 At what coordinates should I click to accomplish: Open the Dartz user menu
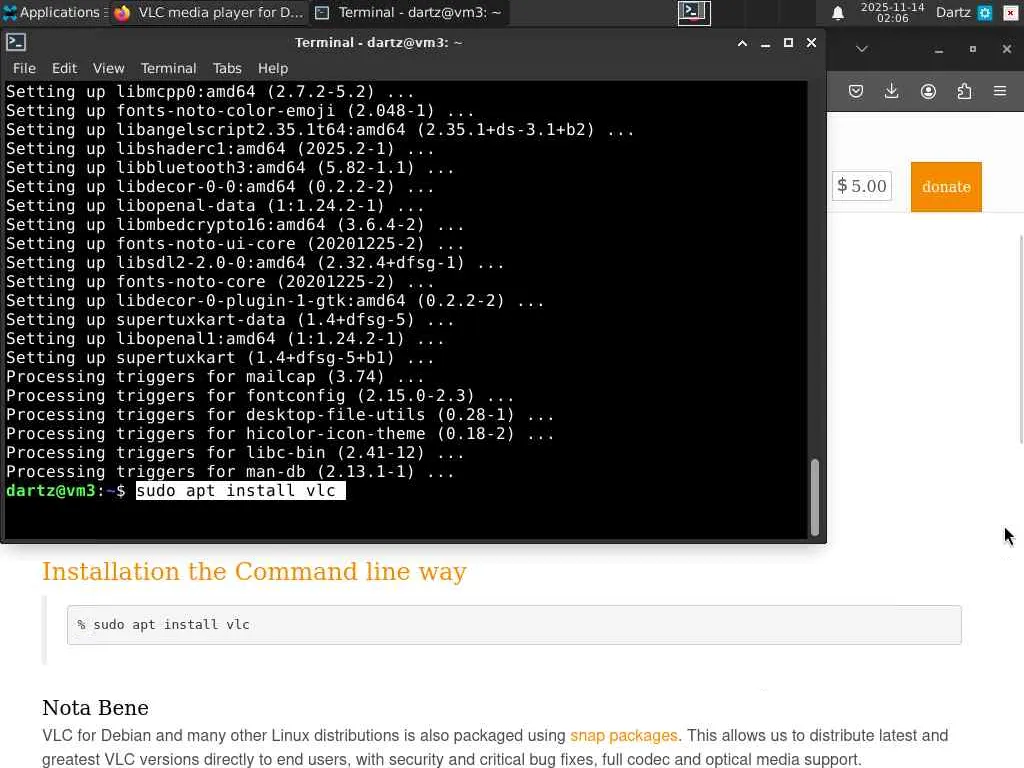click(953, 12)
